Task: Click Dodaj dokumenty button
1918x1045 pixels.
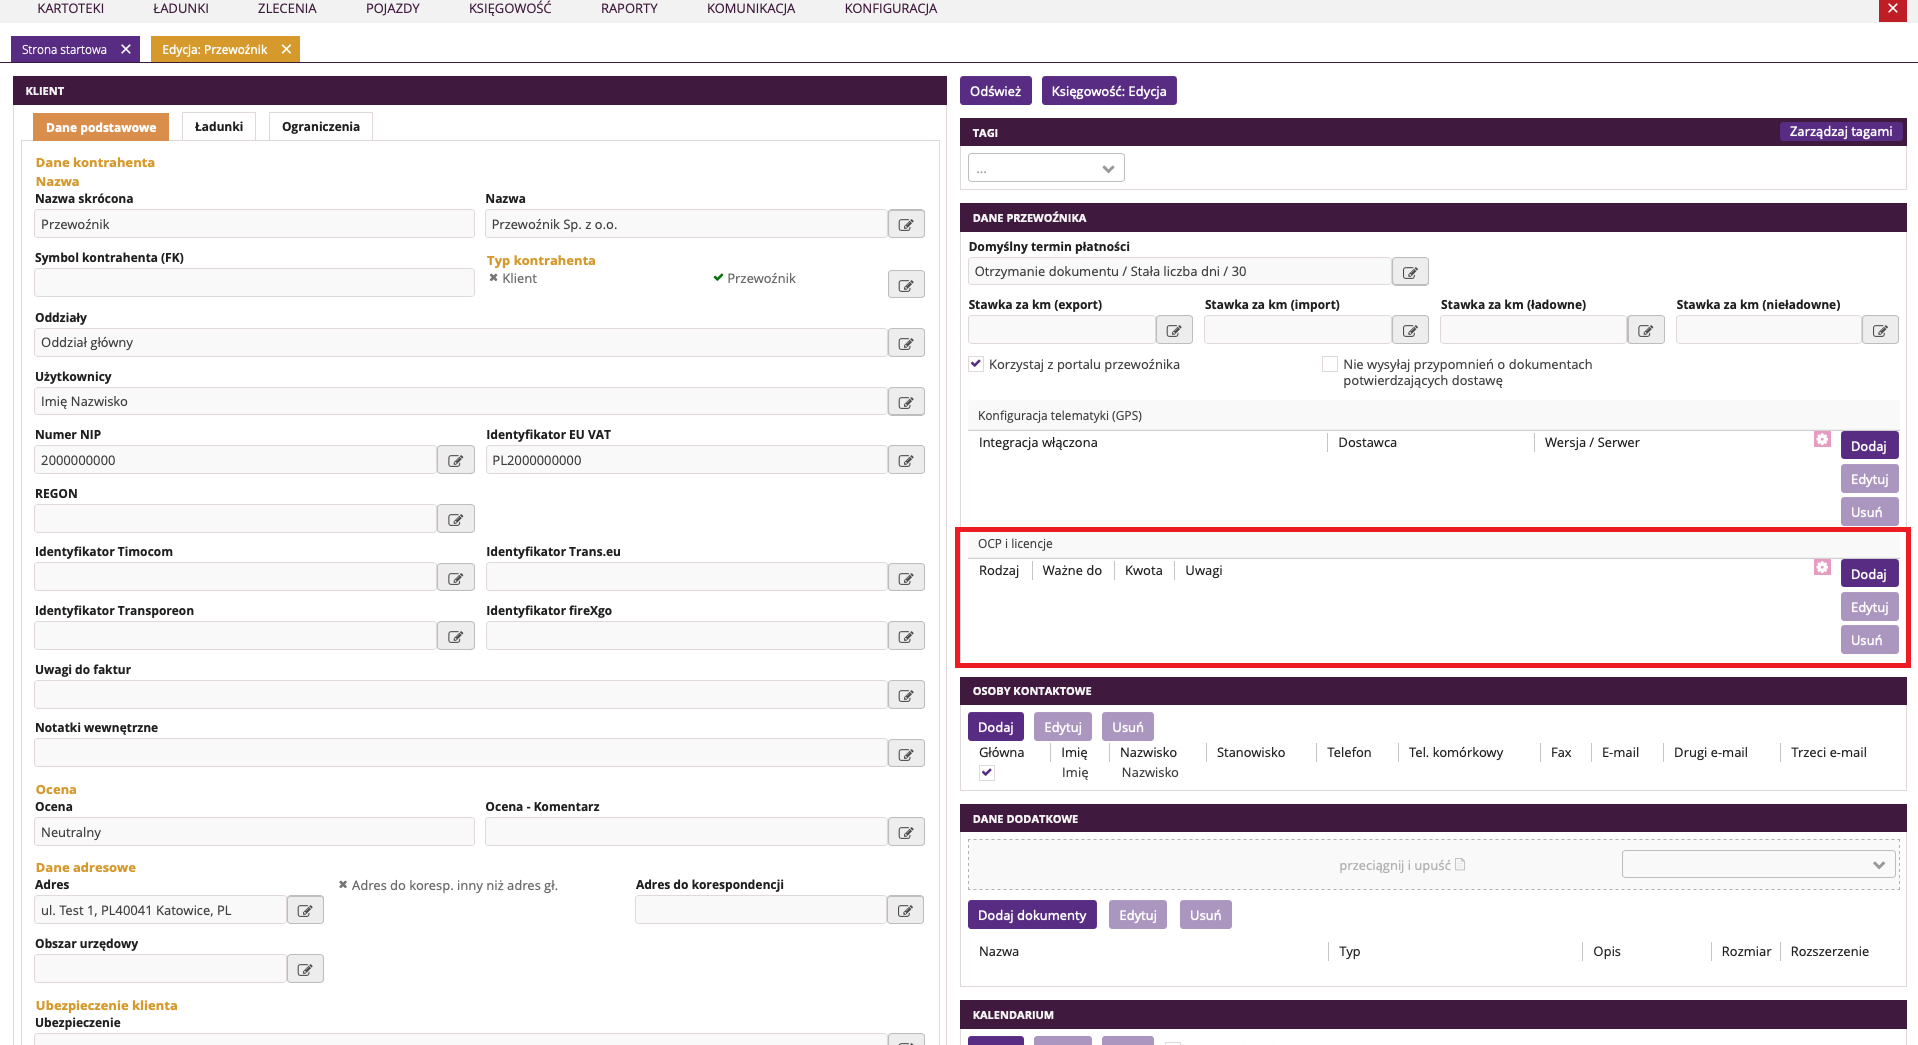Action: pyautogui.click(x=1032, y=915)
